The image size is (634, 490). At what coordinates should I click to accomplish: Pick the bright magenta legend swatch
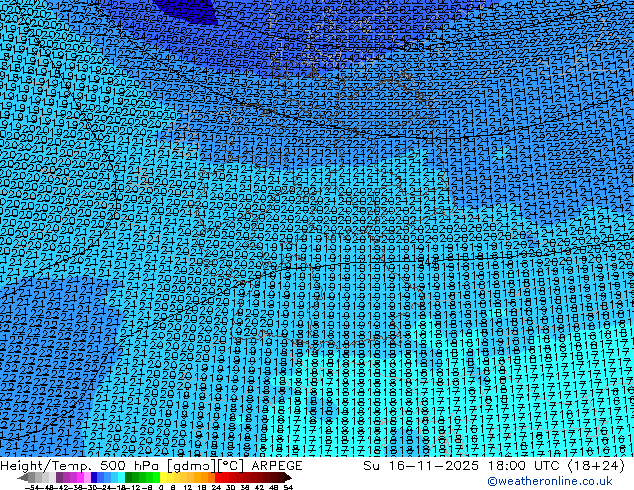80,477
